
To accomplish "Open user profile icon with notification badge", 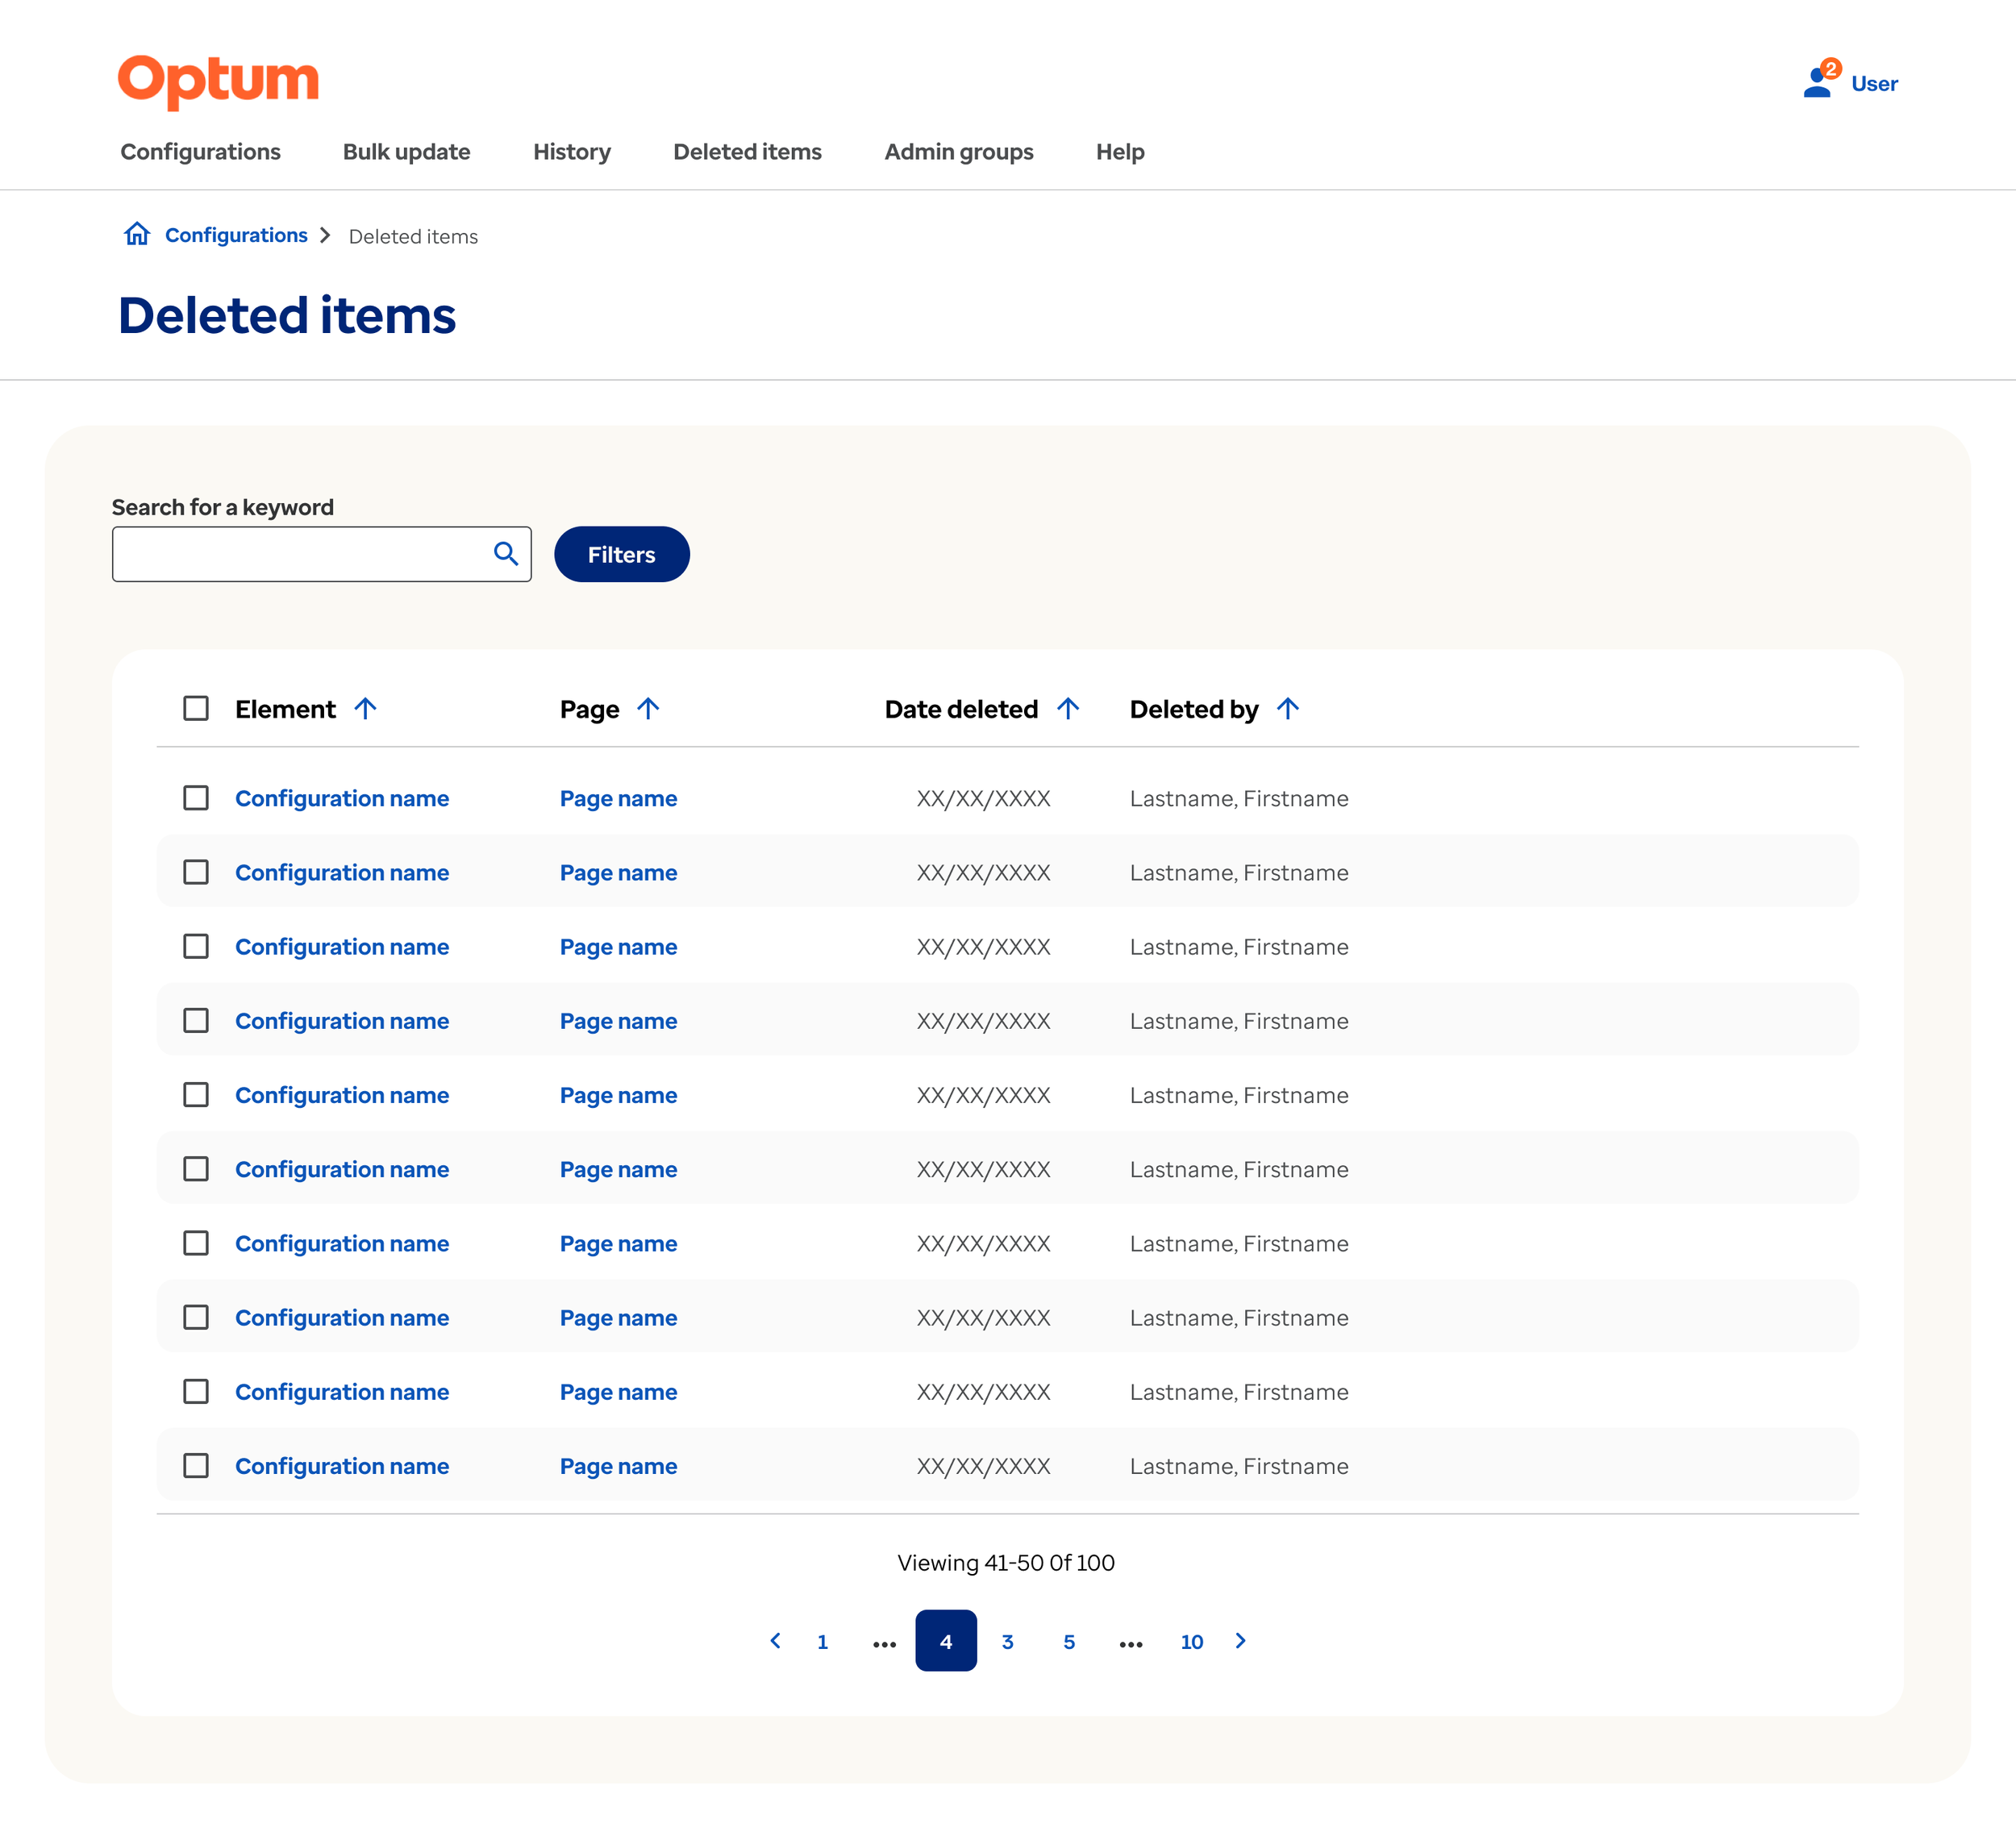I will pyautogui.click(x=1818, y=83).
